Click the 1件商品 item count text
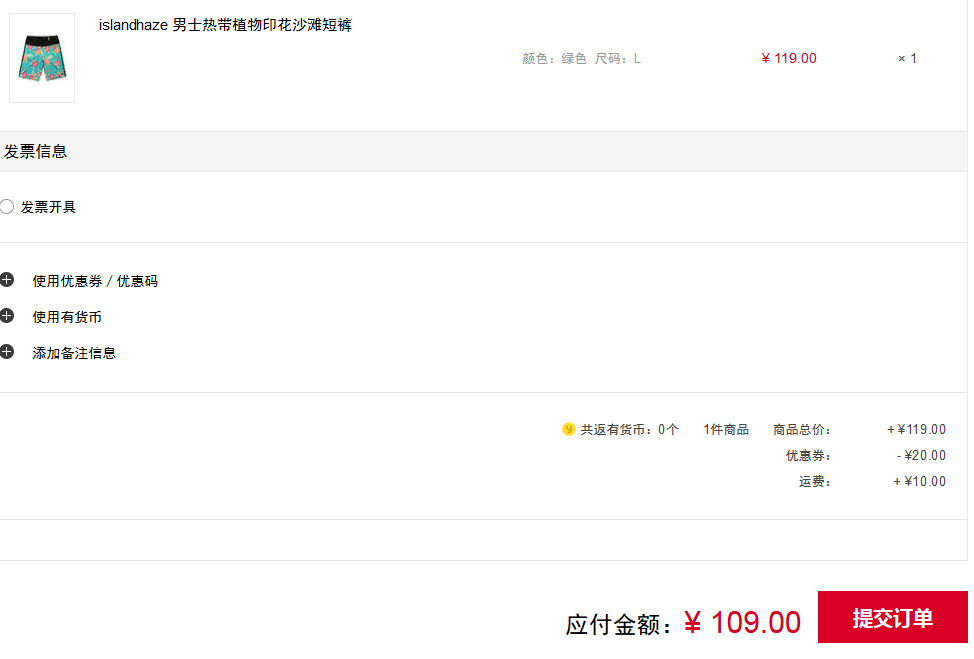Screen dimensions: 974x659 click(x=726, y=429)
